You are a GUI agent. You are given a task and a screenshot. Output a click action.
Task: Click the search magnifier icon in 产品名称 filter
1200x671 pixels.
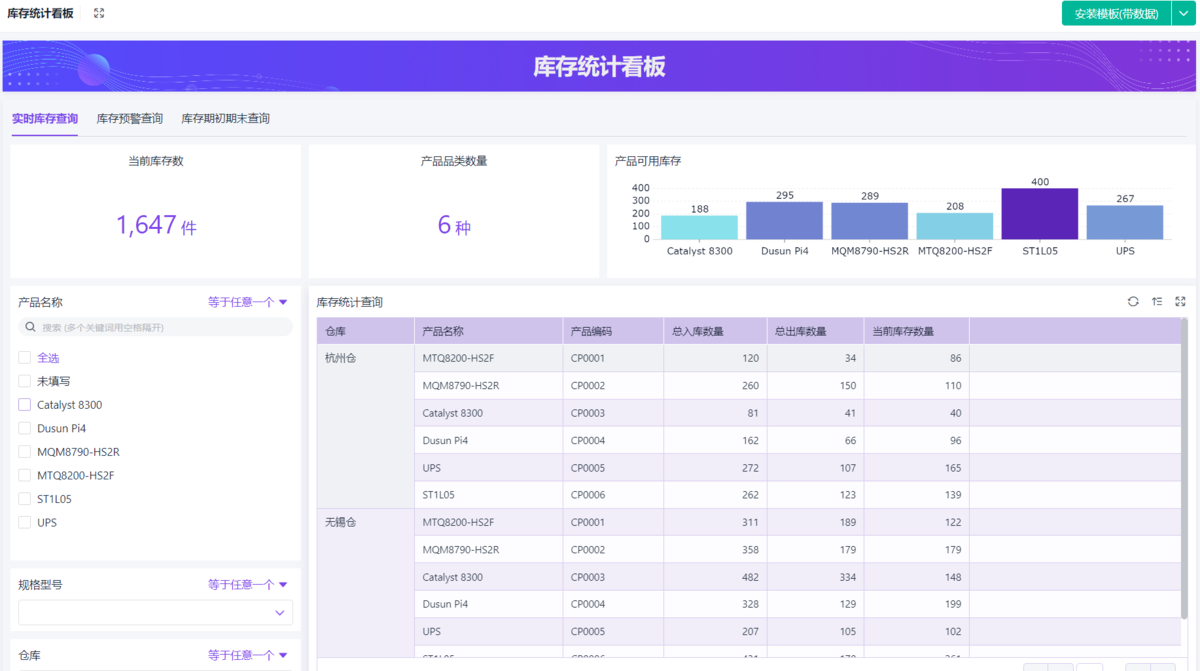tap(29, 327)
